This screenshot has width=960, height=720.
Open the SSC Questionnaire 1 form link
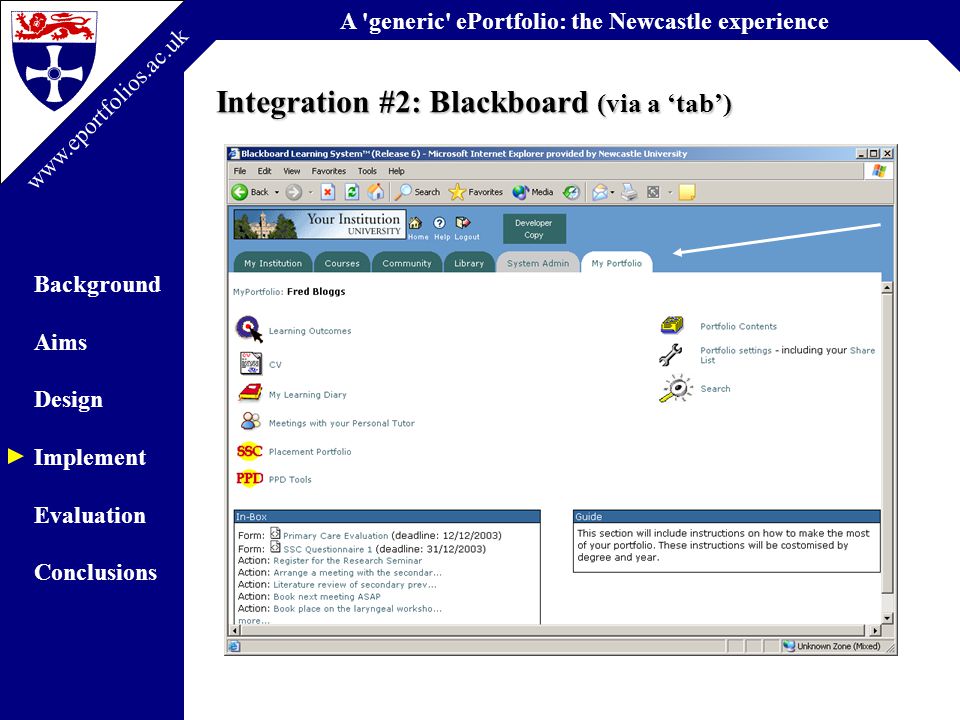tap(328, 549)
